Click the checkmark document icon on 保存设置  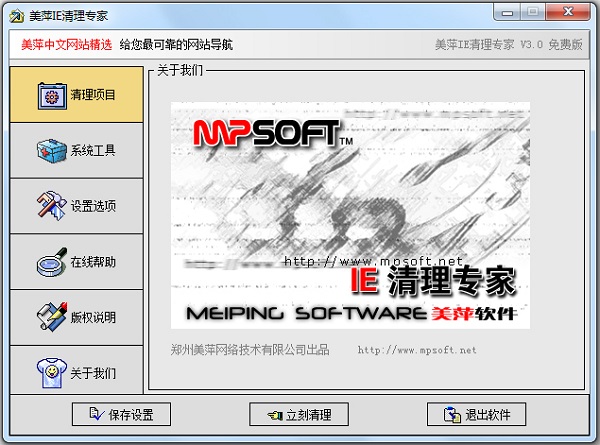coord(96,414)
